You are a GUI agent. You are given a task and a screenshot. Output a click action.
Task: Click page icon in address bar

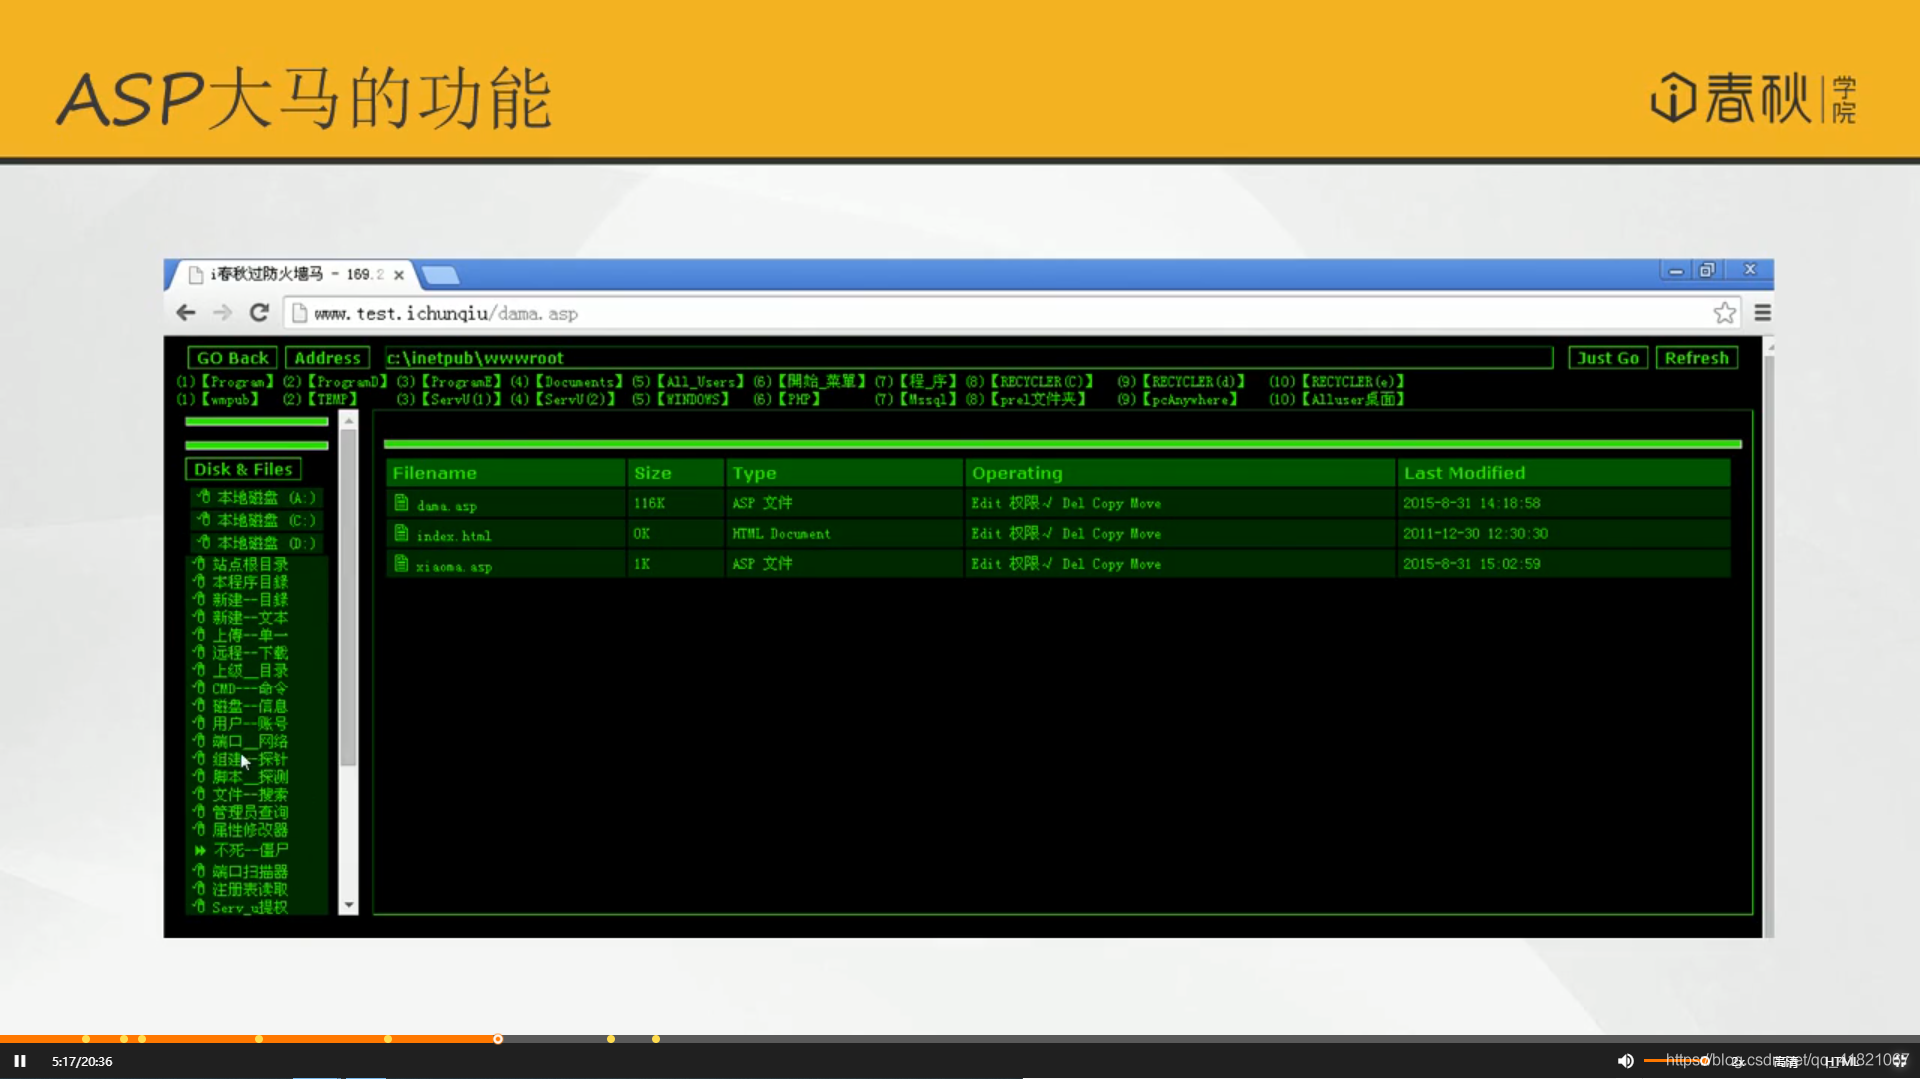click(x=299, y=313)
